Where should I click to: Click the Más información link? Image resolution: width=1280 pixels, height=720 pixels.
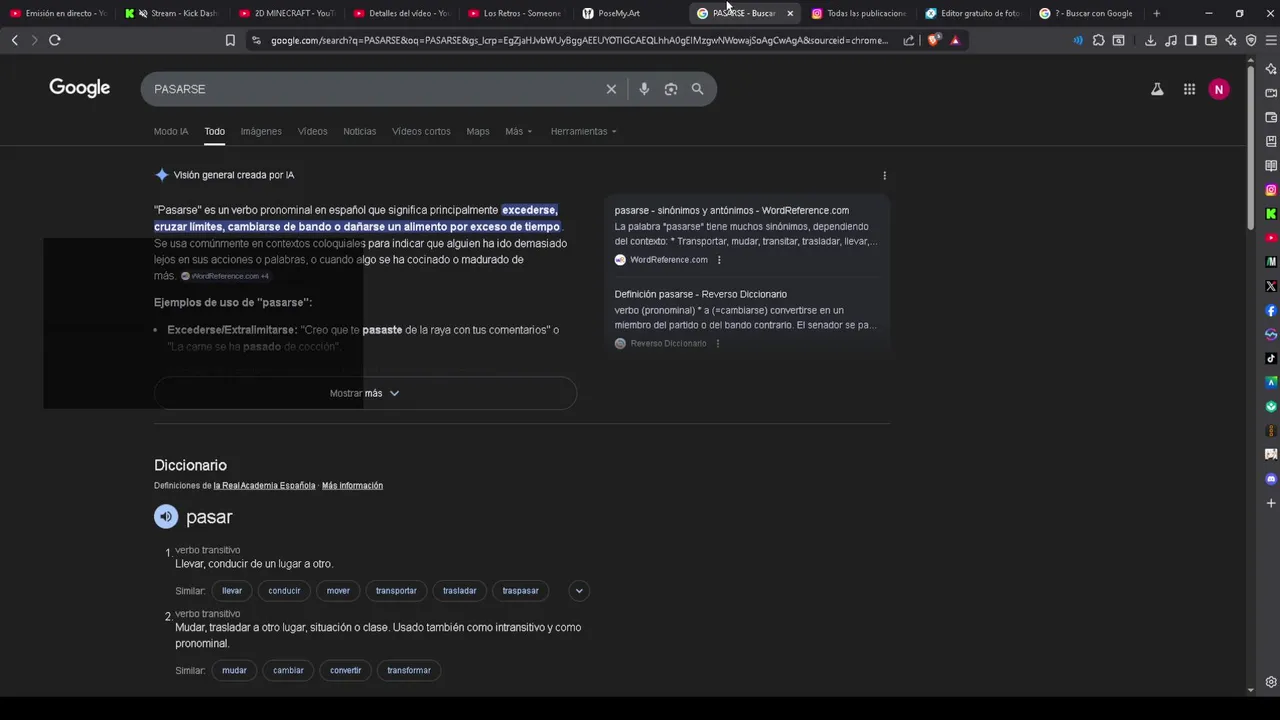[352, 486]
